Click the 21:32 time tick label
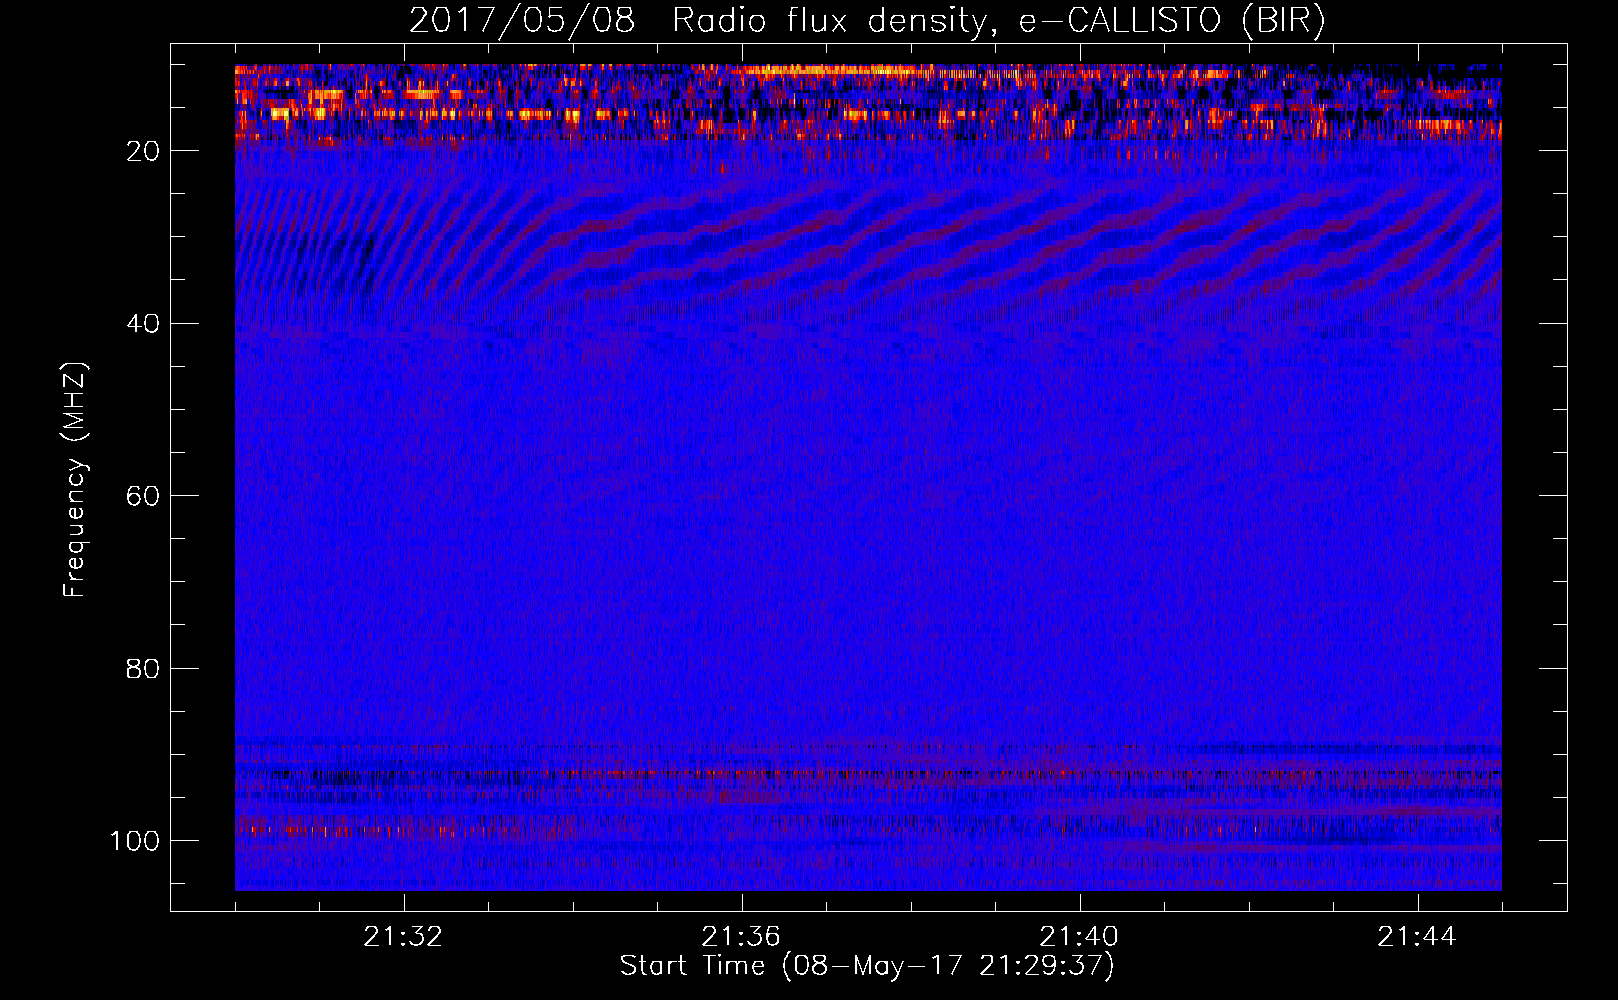The width and height of the screenshot is (1618, 1000). point(403,937)
